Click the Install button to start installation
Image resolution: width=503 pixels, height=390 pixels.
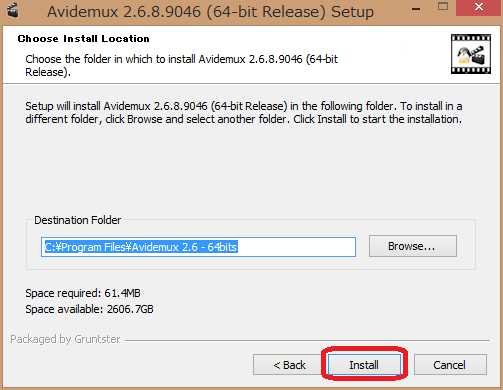pyautogui.click(x=364, y=365)
